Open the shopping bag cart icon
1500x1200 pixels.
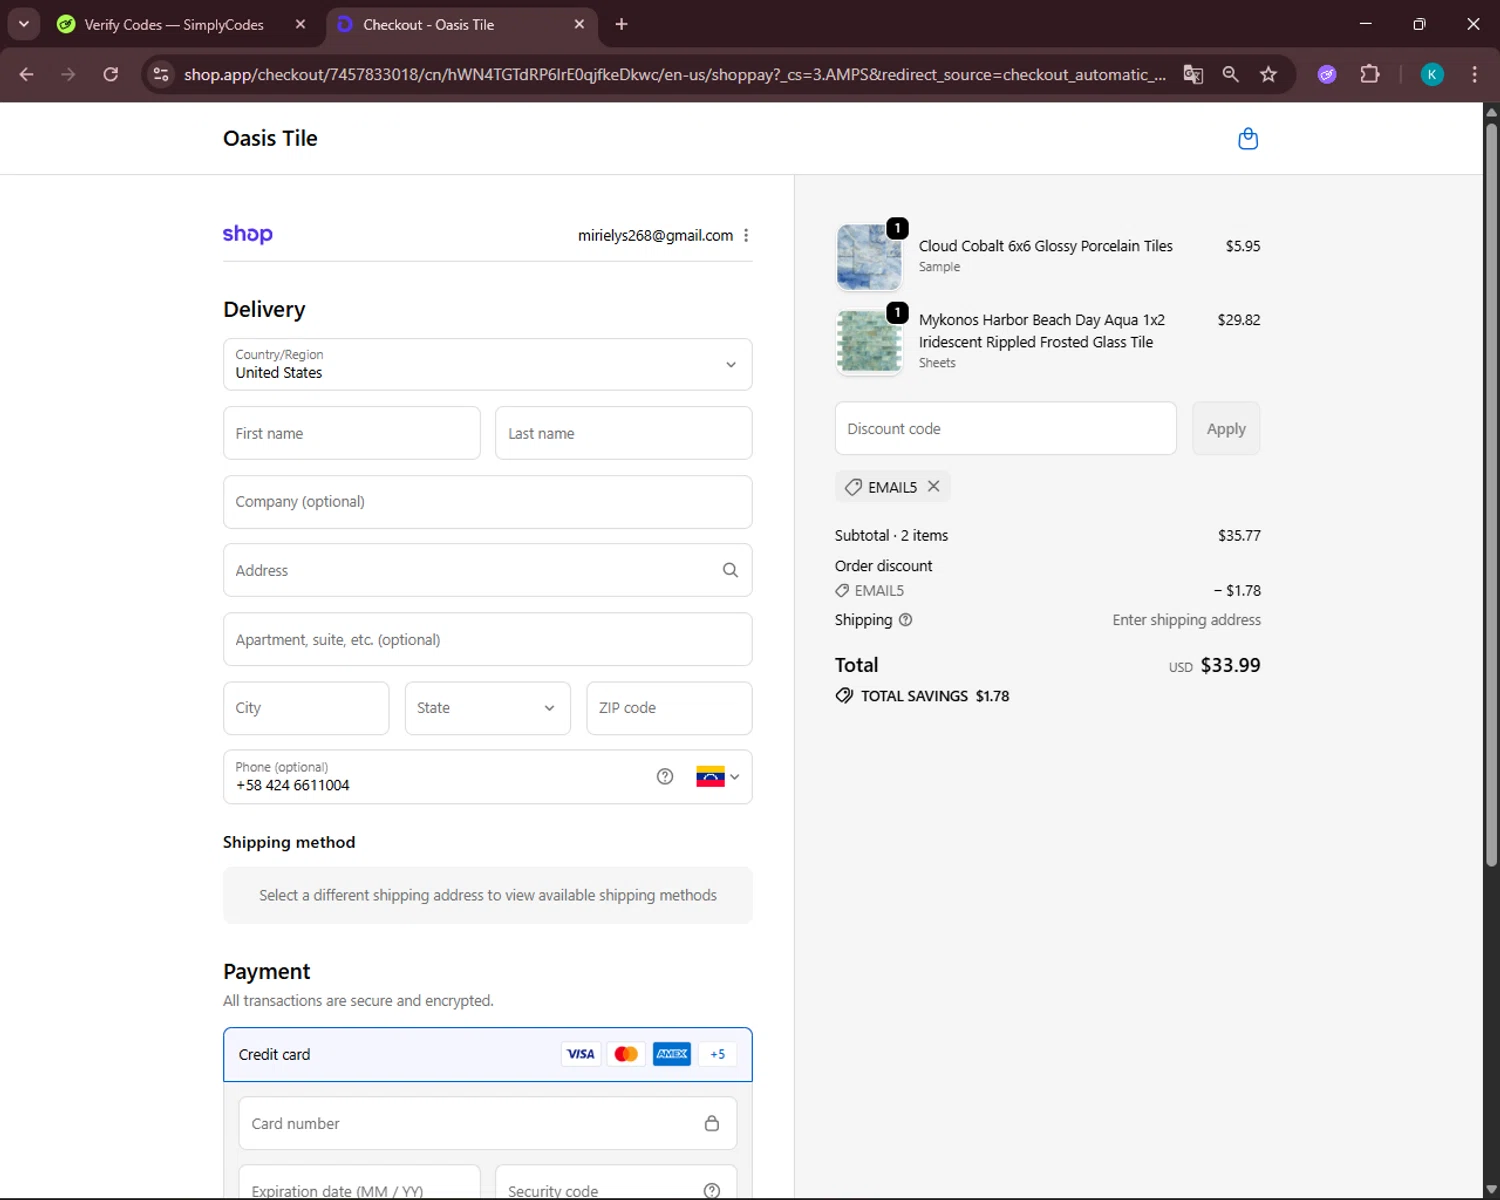pos(1248,139)
